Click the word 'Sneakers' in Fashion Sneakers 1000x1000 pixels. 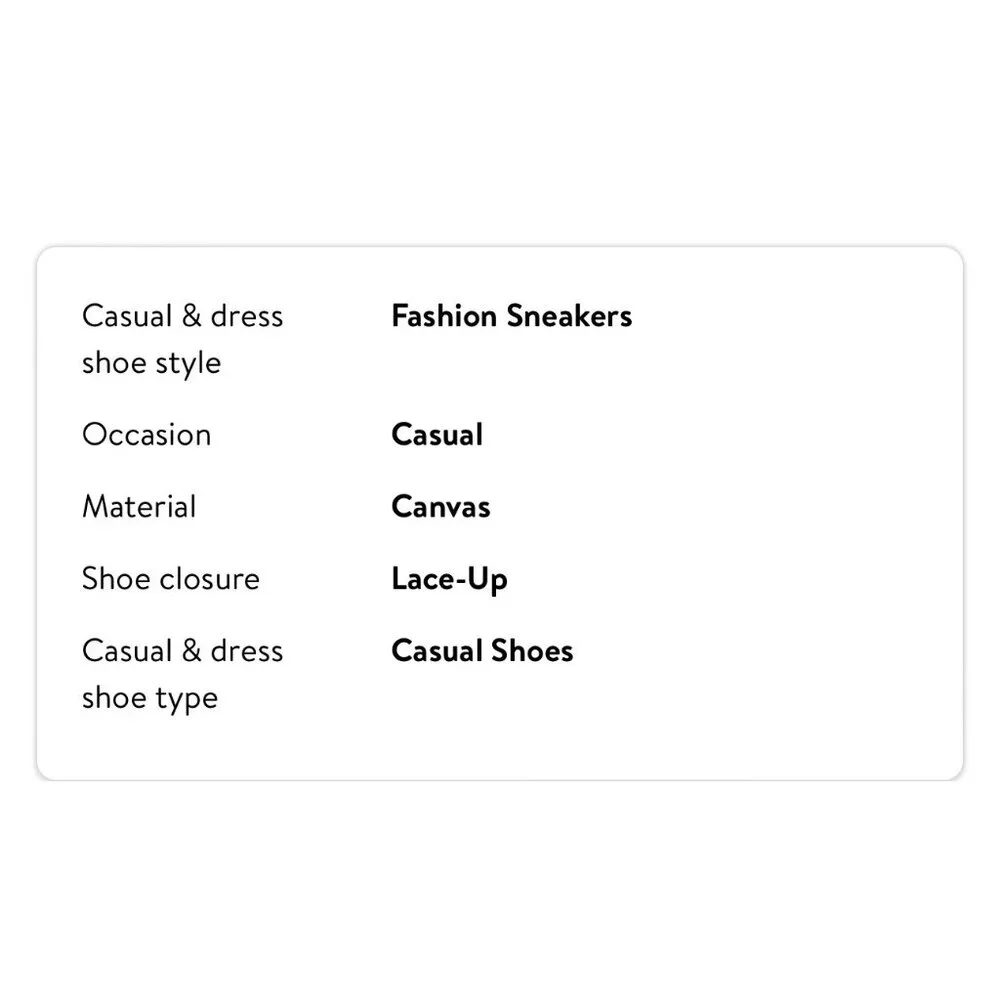[x=569, y=316]
